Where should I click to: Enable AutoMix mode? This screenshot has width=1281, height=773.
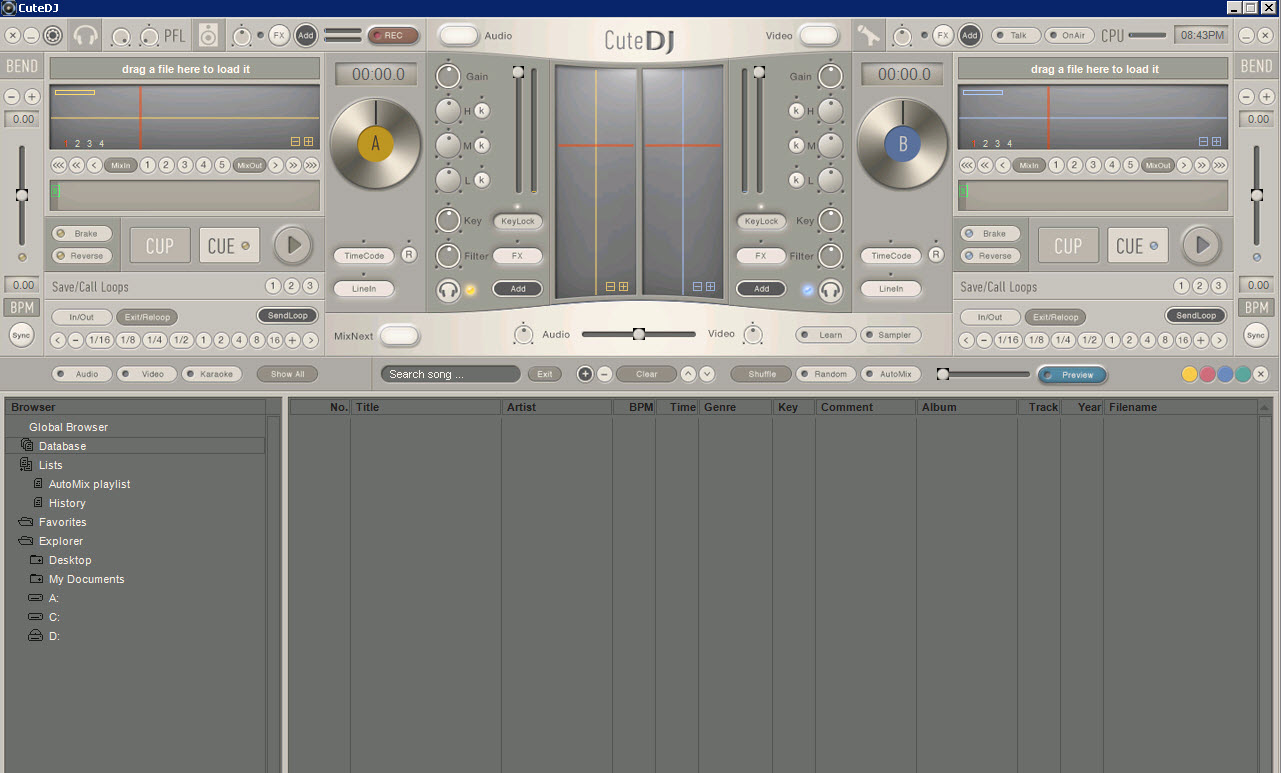[x=891, y=374]
